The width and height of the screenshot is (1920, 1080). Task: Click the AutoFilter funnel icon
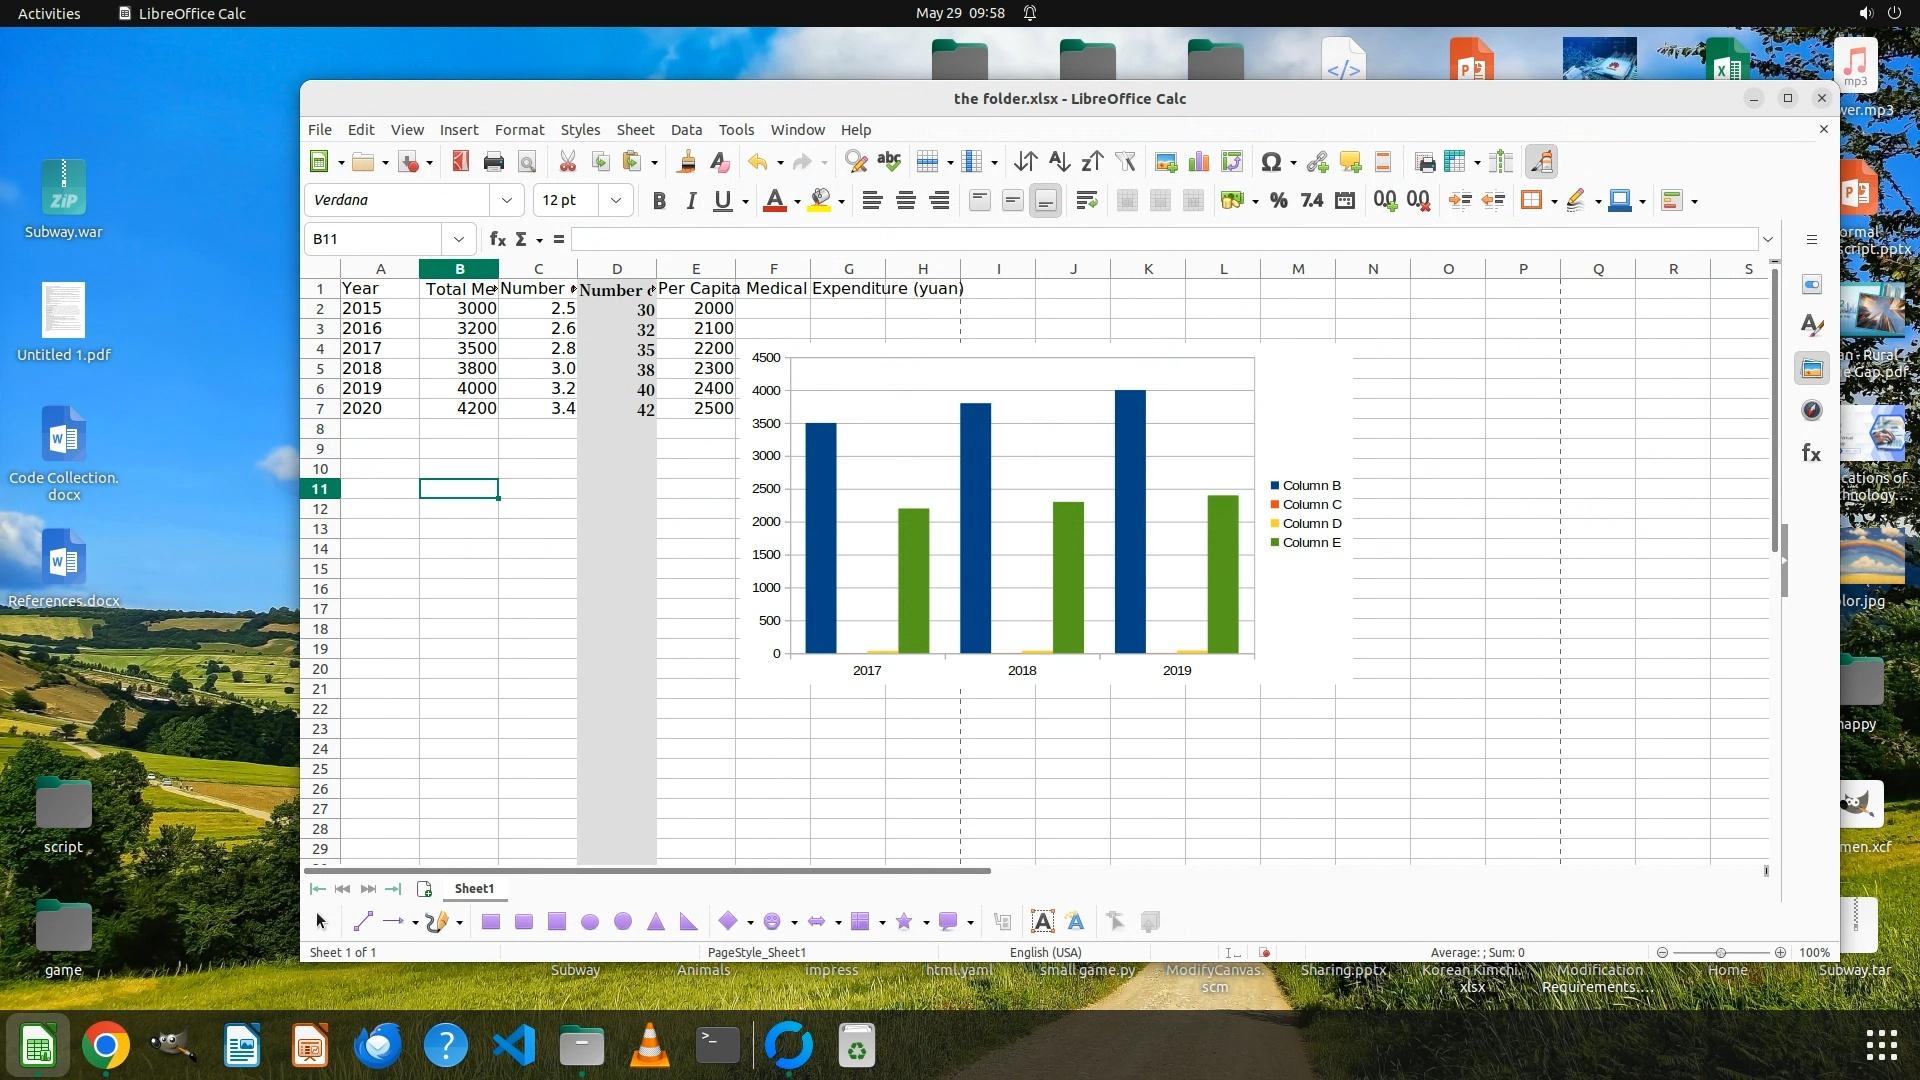click(x=1125, y=162)
